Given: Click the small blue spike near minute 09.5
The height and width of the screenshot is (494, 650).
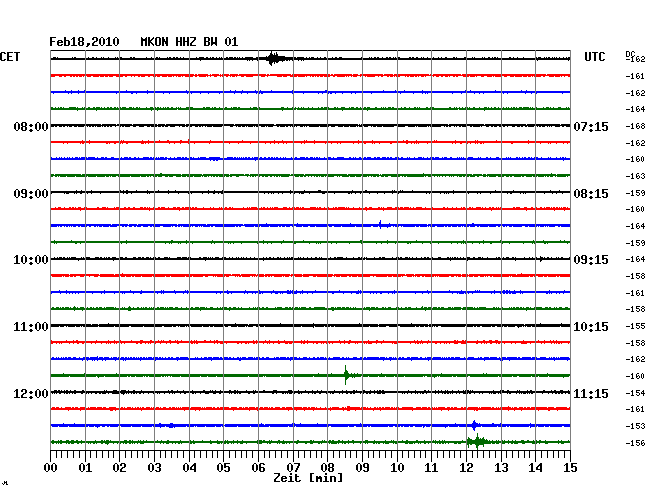Looking at the screenshot, I should tap(381, 225).
